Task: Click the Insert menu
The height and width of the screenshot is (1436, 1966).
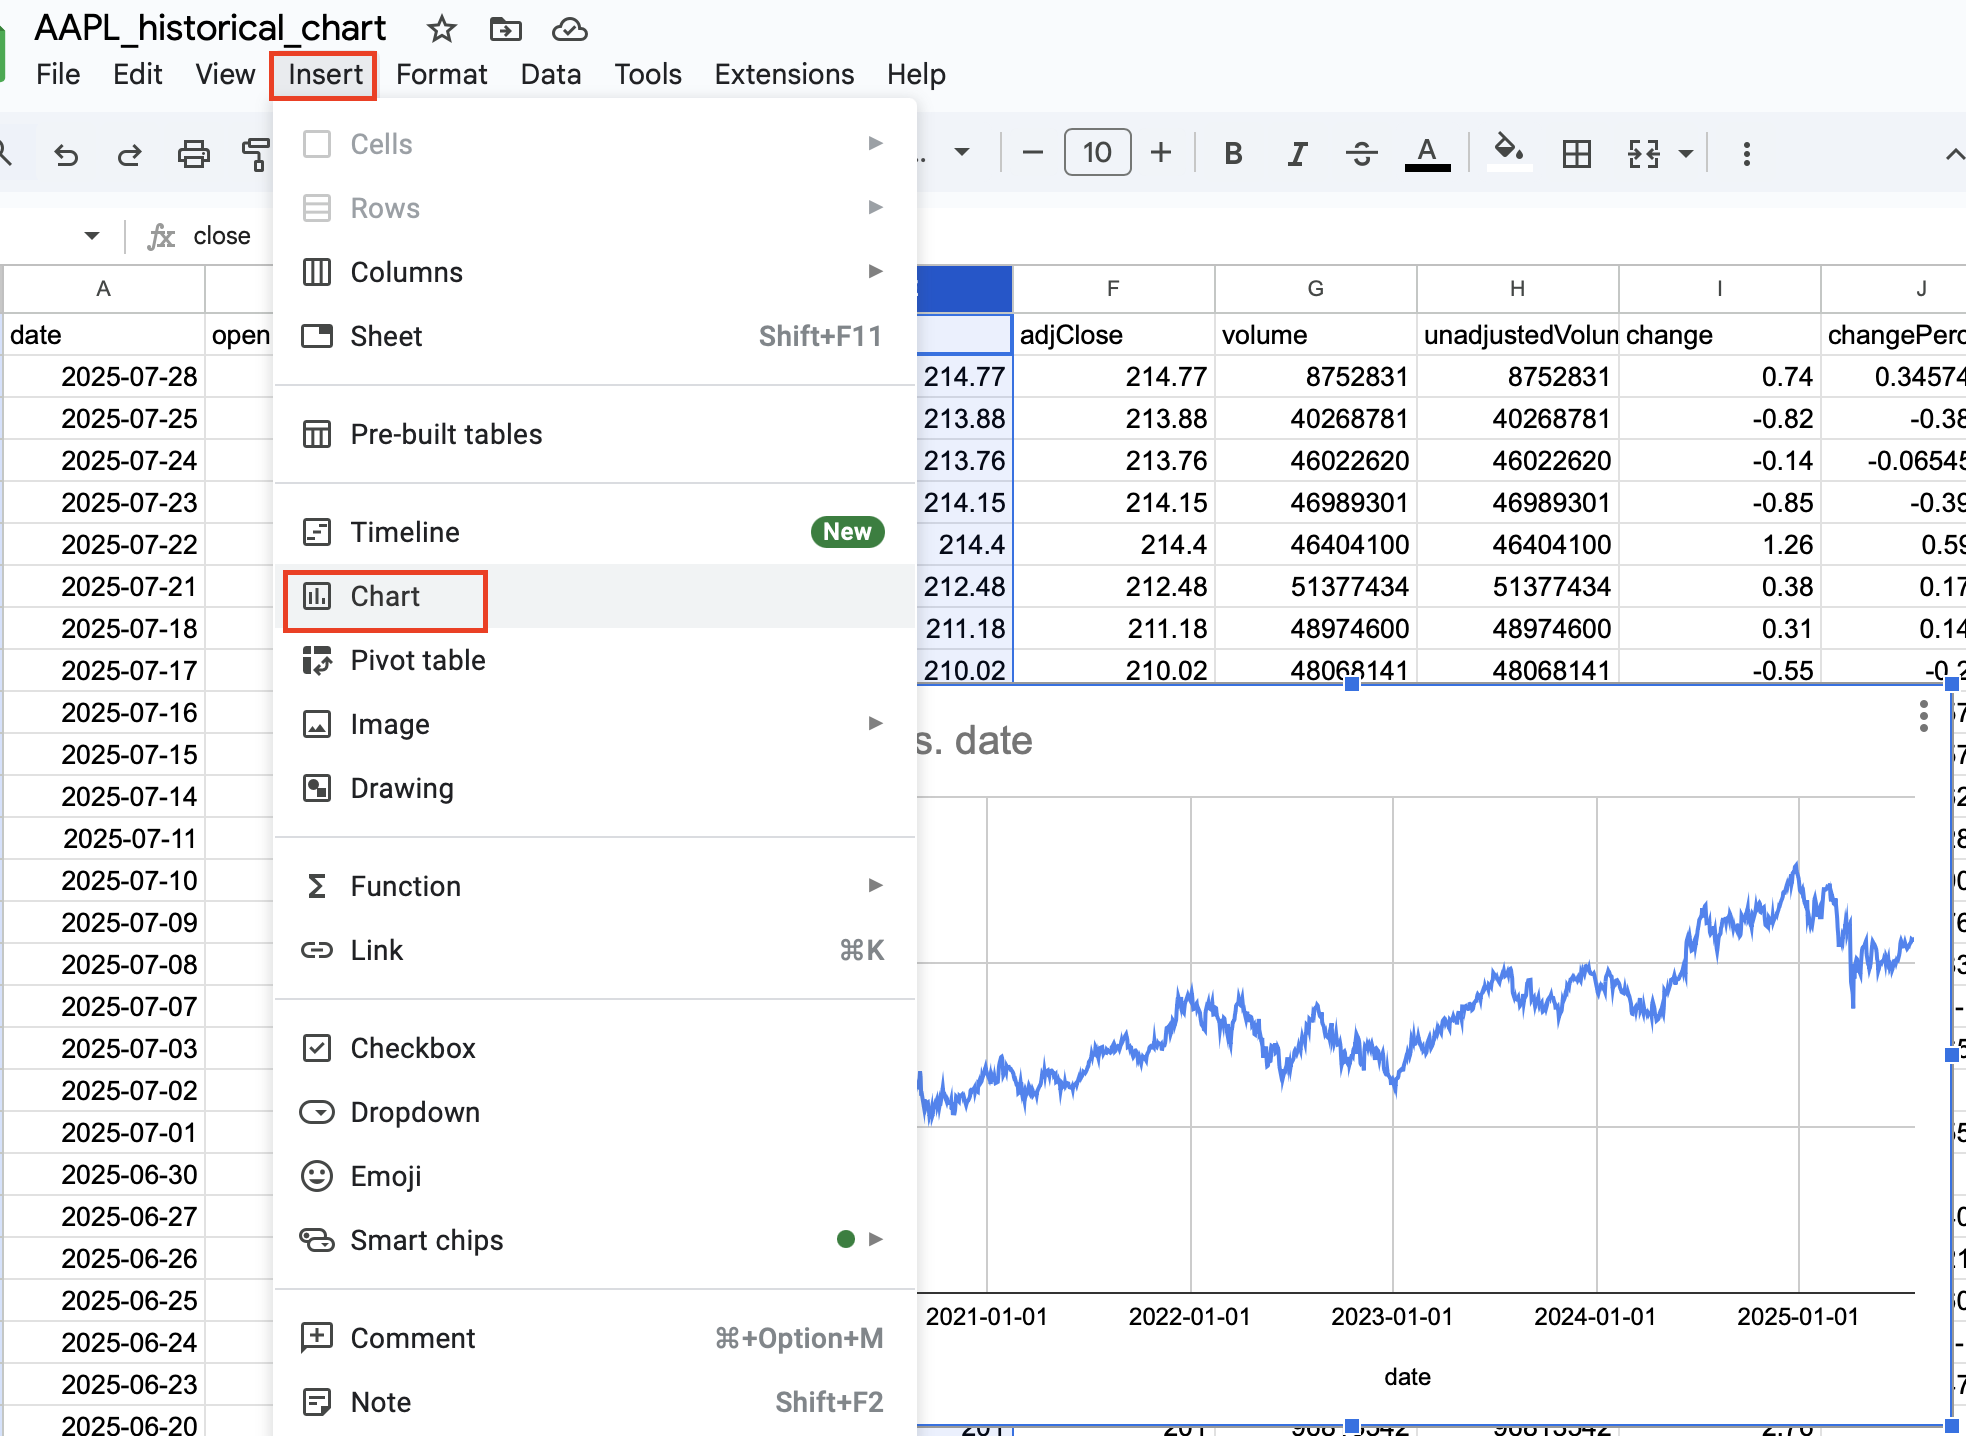Action: pos(325,74)
